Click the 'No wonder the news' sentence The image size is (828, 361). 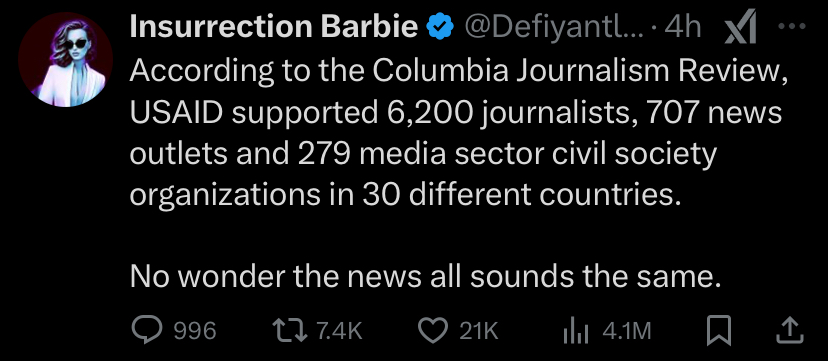pos(425,277)
